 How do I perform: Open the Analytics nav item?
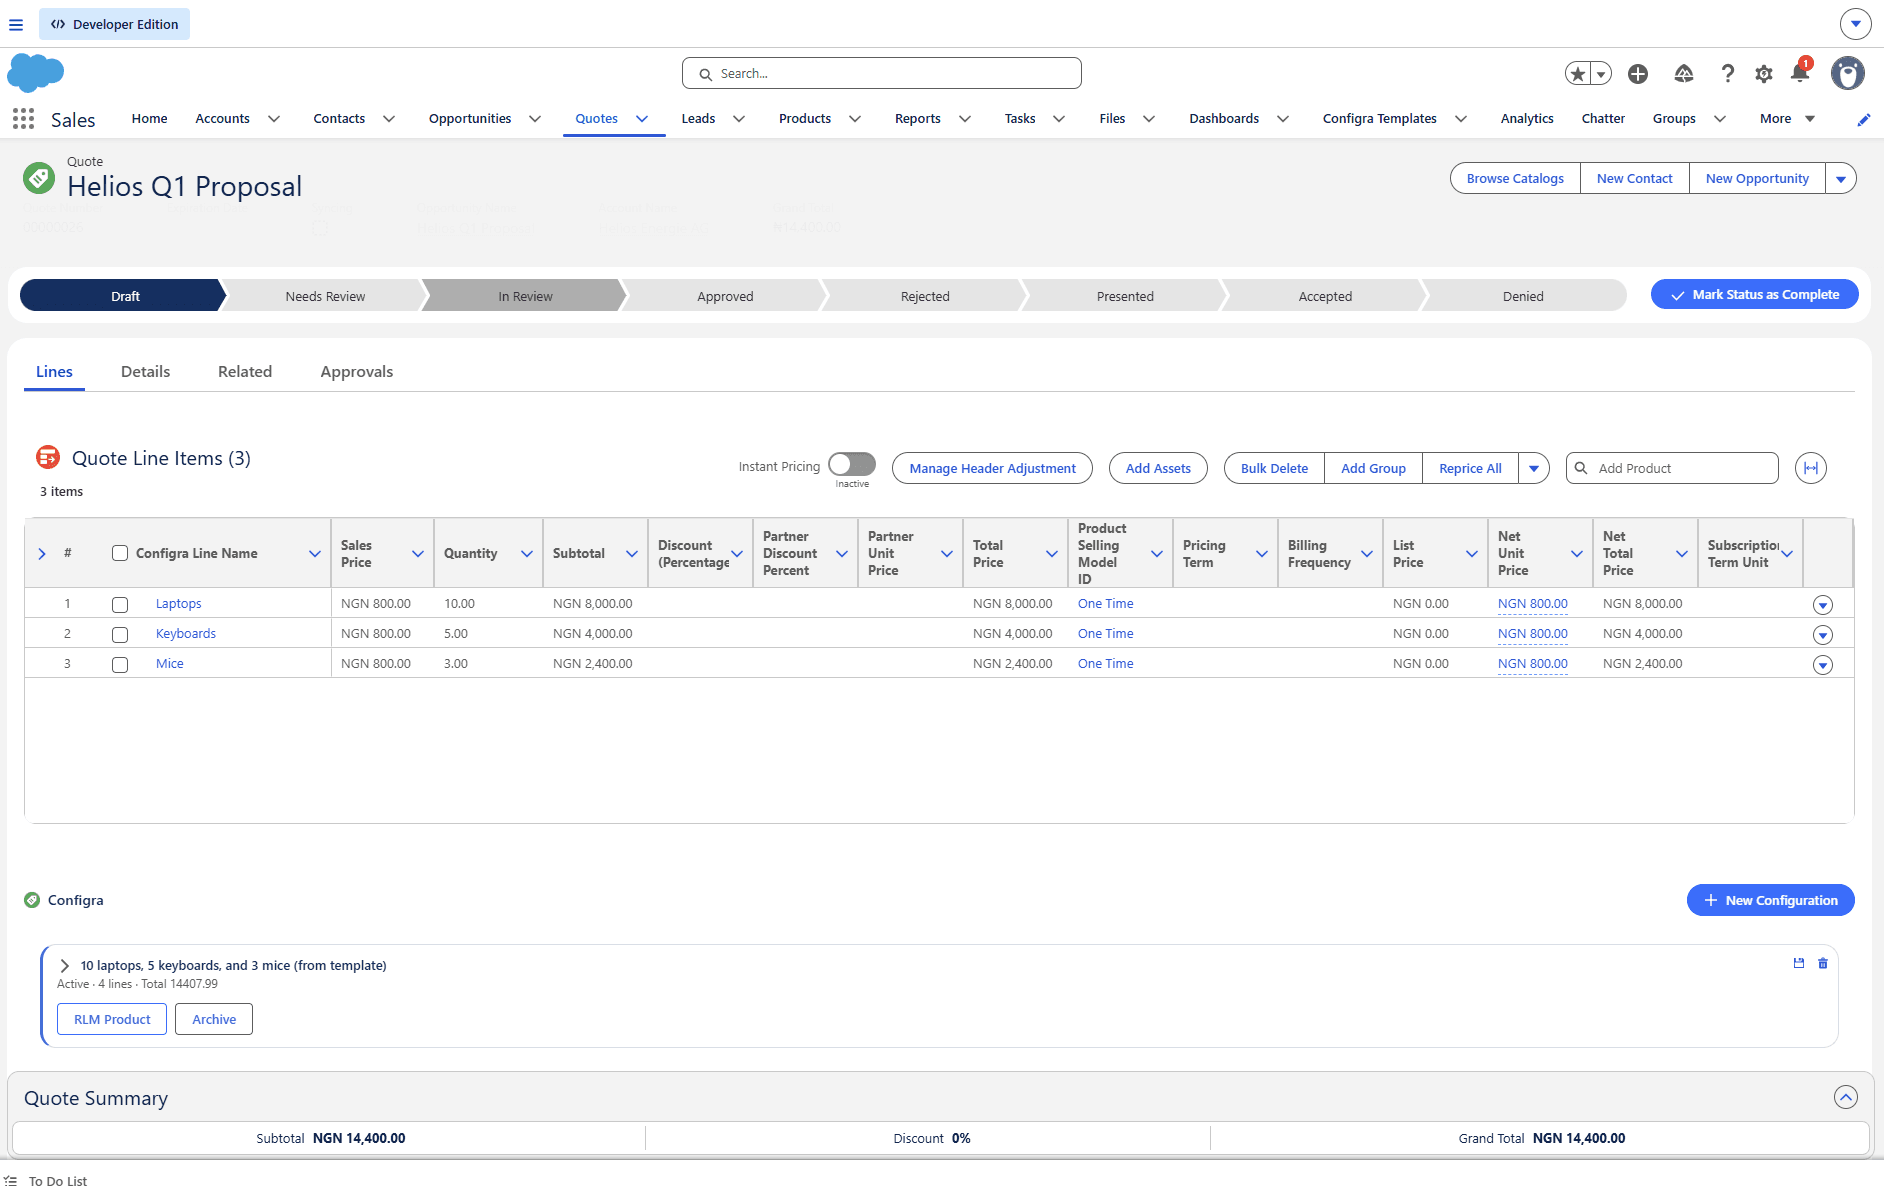(x=1527, y=119)
